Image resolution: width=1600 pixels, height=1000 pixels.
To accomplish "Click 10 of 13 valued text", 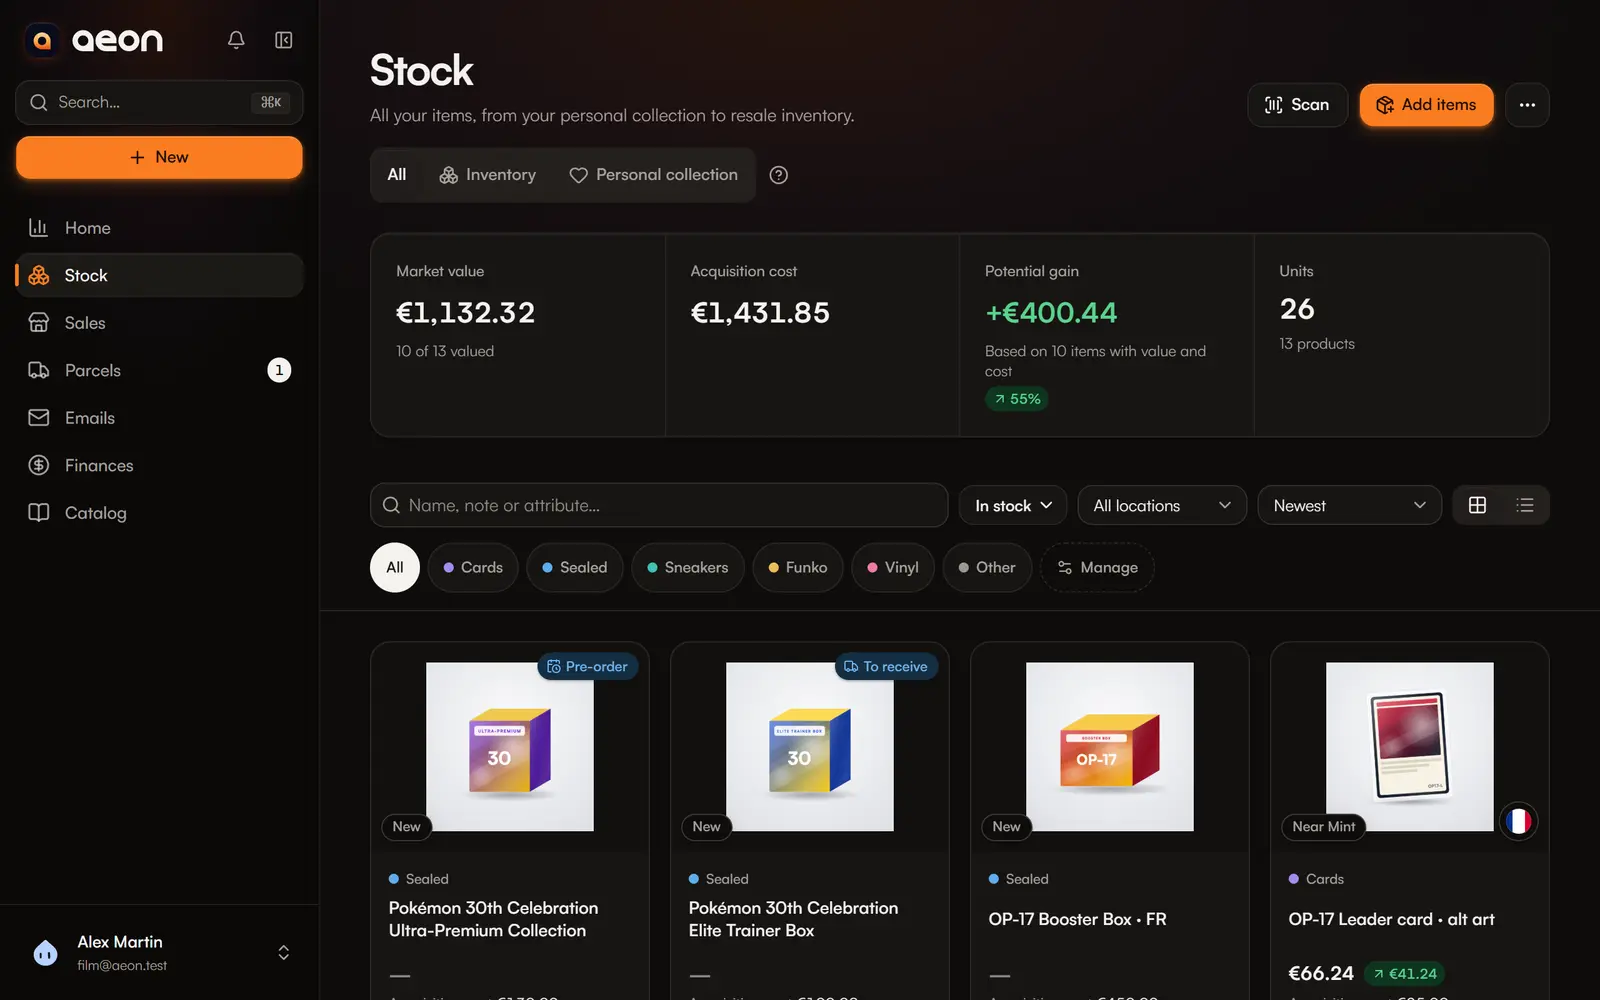I will (x=445, y=351).
